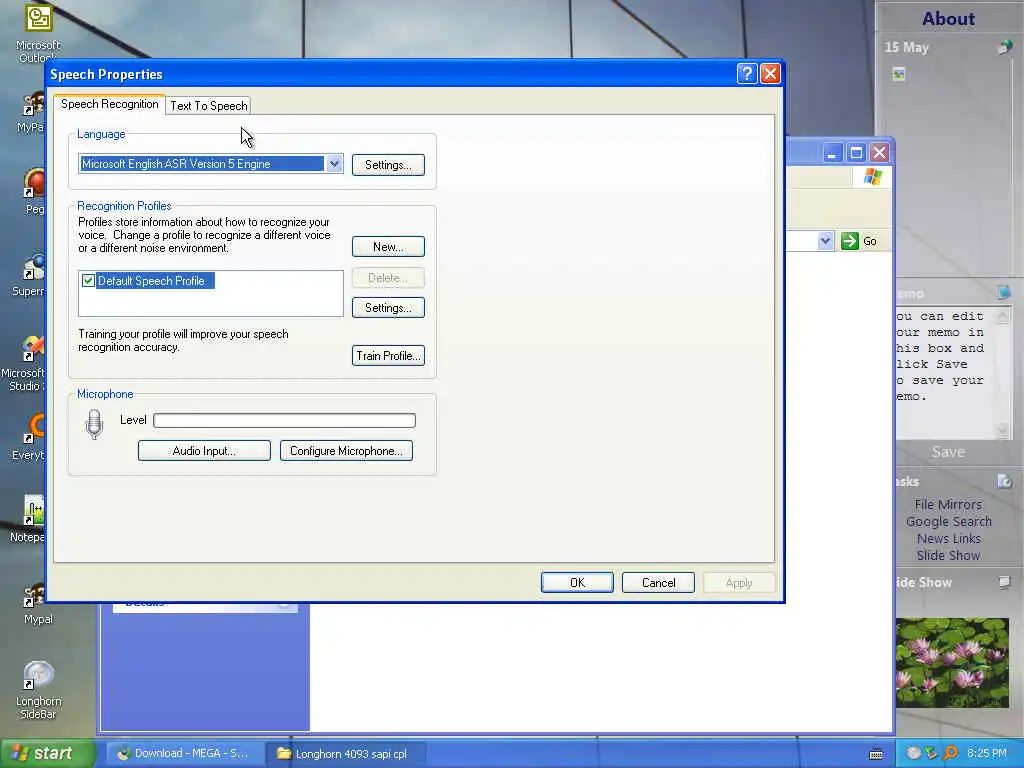Click inside the sidebar memo text box

[x=944, y=372]
